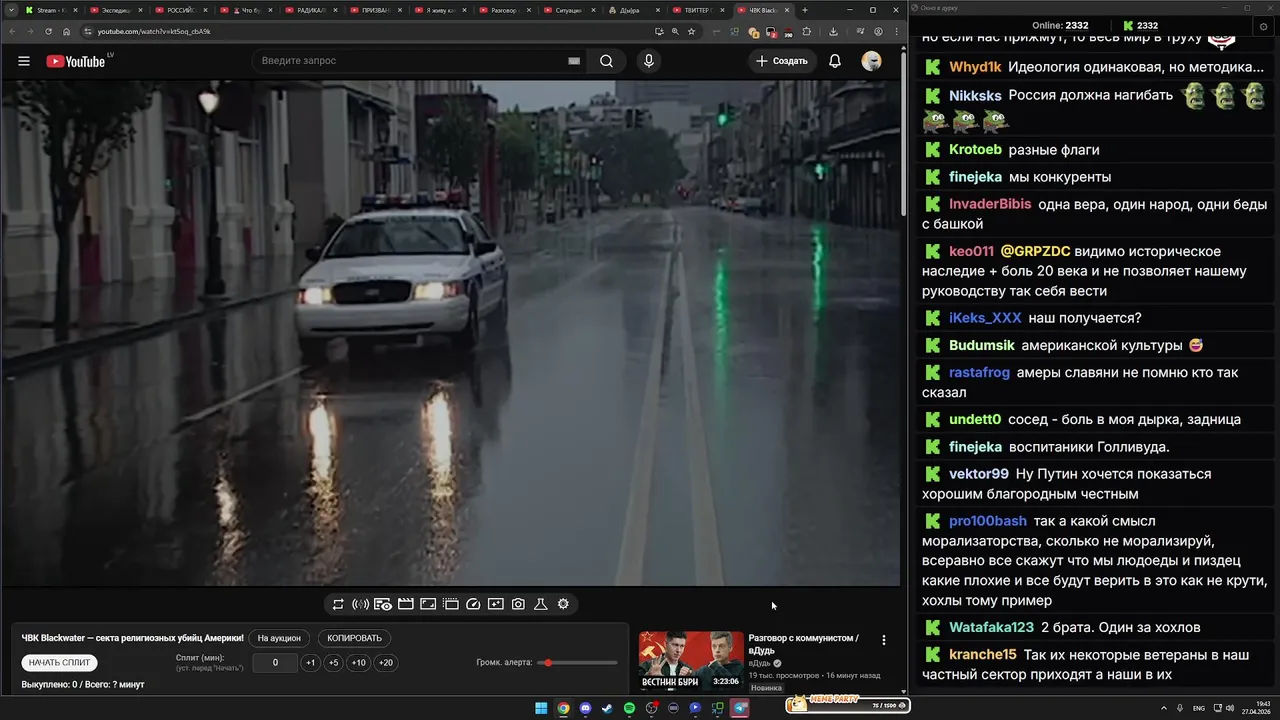Open a new browser tab

(x=805, y=10)
